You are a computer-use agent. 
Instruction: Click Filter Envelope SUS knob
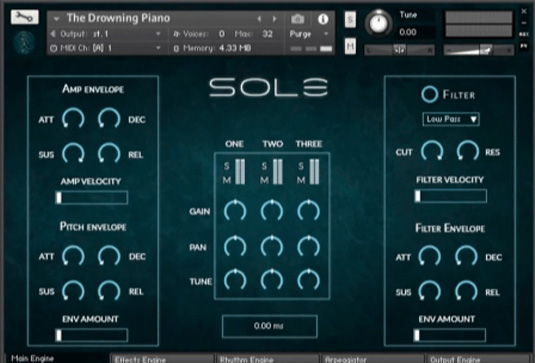pyautogui.click(x=430, y=291)
